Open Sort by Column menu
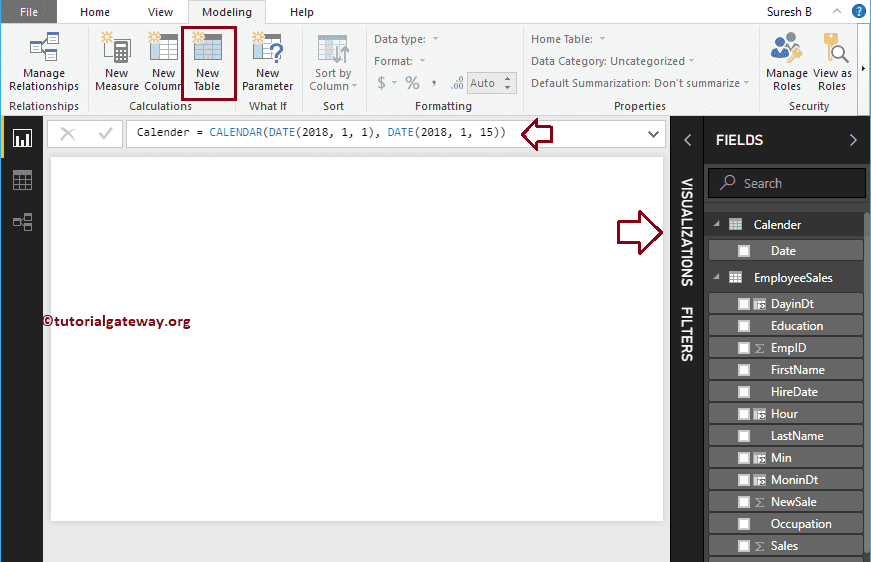The width and height of the screenshot is (871, 562). (x=333, y=62)
